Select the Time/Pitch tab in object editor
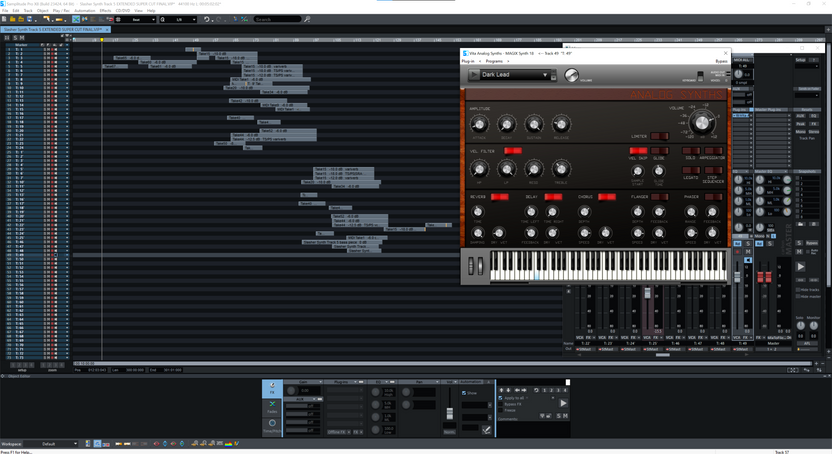Image resolution: width=832 pixels, height=454 pixels. (x=272, y=426)
